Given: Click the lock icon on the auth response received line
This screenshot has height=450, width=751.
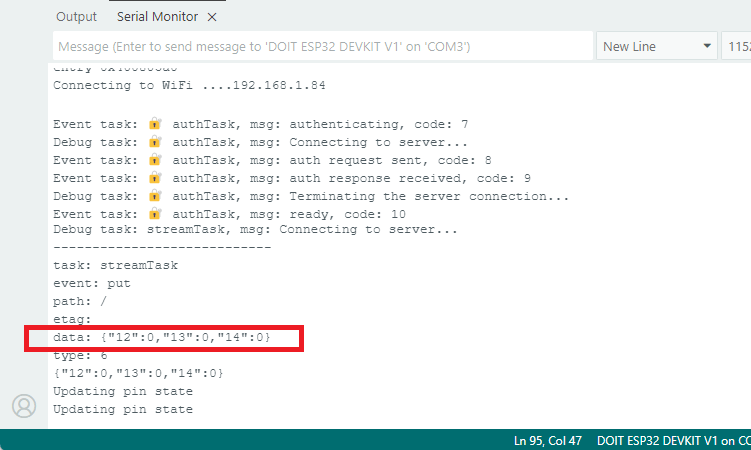Looking at the screenshot, I should pos(155,178).
